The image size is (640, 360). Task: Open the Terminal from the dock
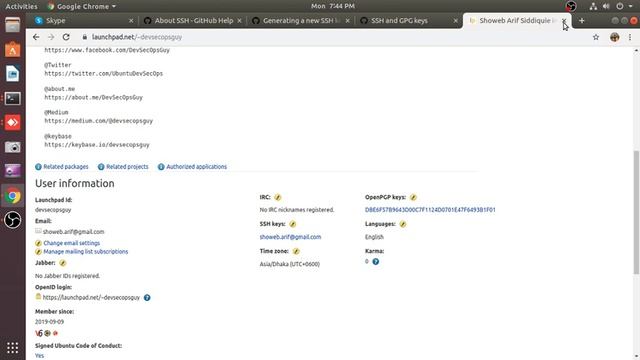pos(12,98)
